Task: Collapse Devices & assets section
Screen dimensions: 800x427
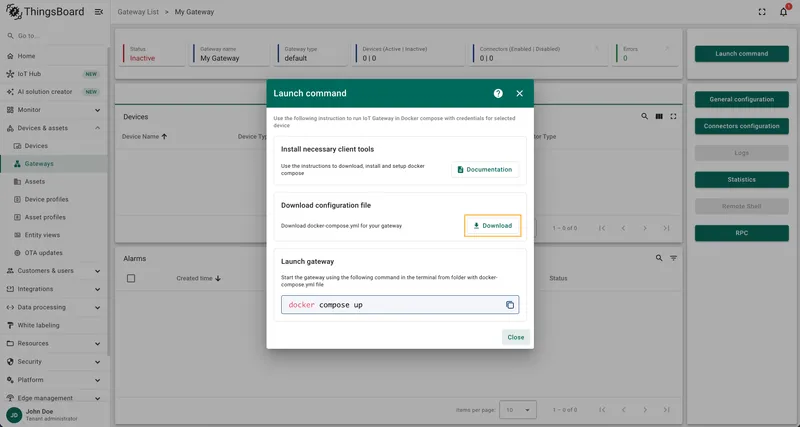Action: coord(54,128)
